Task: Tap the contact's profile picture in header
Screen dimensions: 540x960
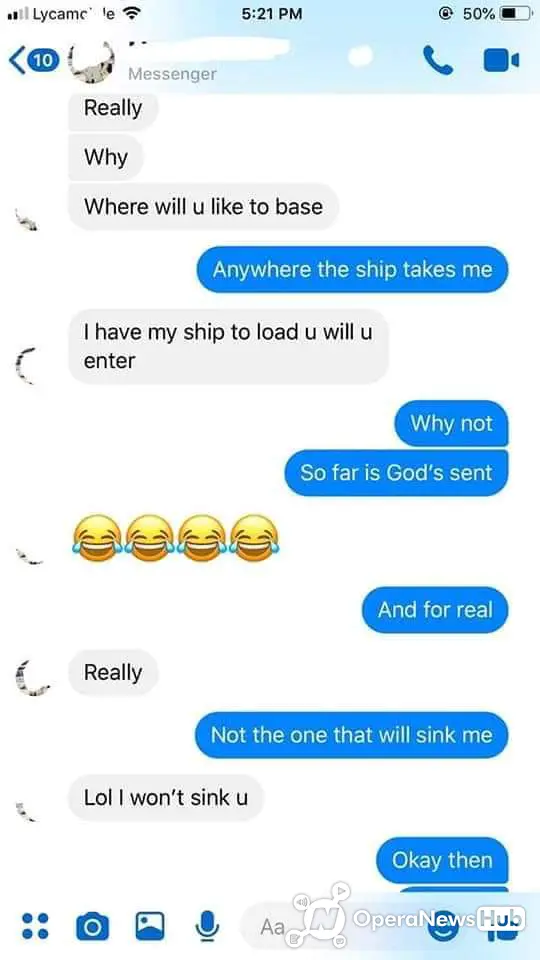Action: [x=91, y=62]
